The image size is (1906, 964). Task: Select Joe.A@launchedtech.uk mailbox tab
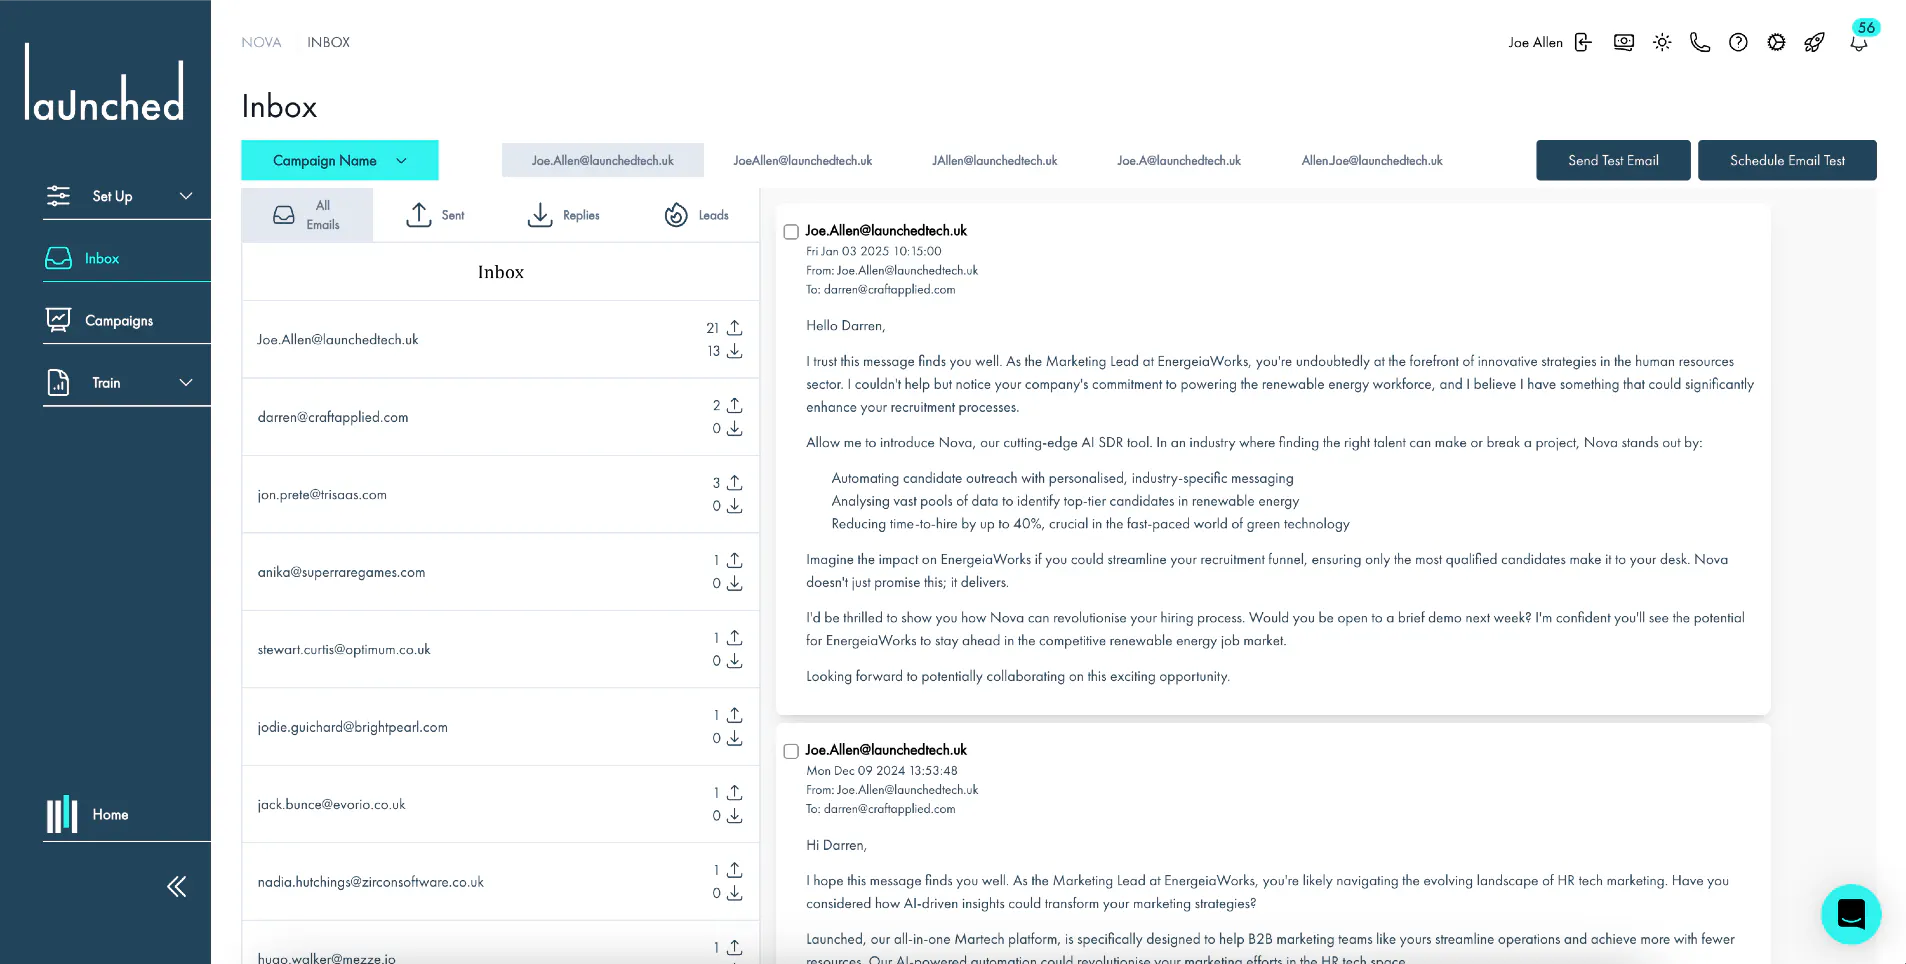[x=1179, y=160]
